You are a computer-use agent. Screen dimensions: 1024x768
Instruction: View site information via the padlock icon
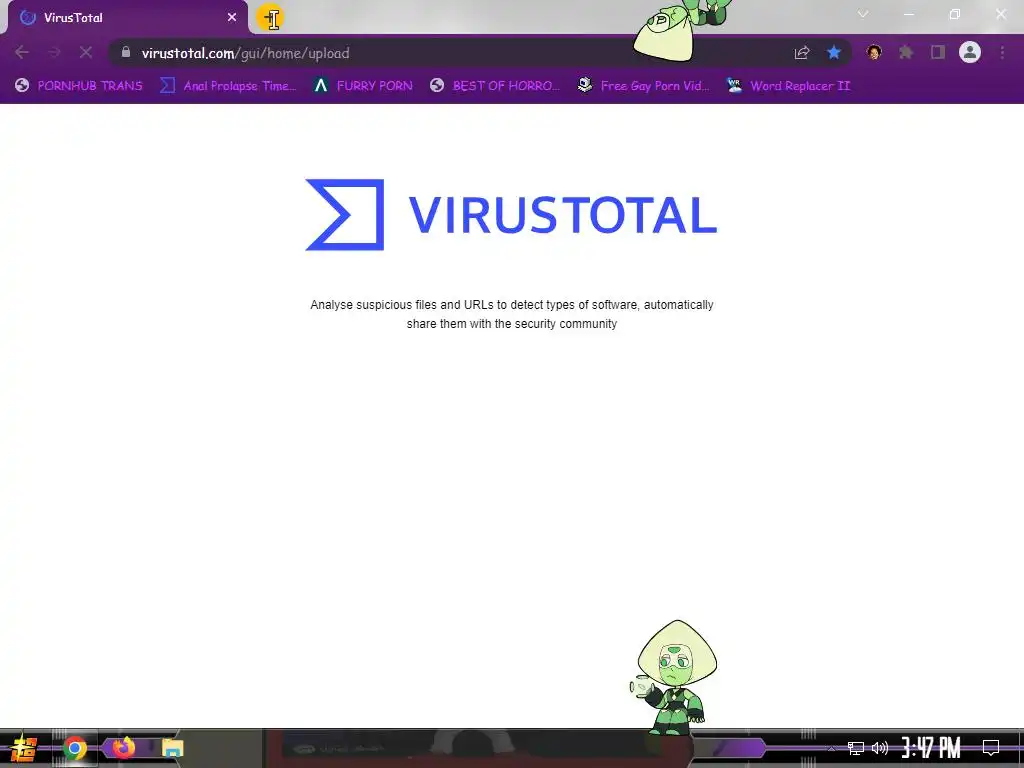pos(126,52)
